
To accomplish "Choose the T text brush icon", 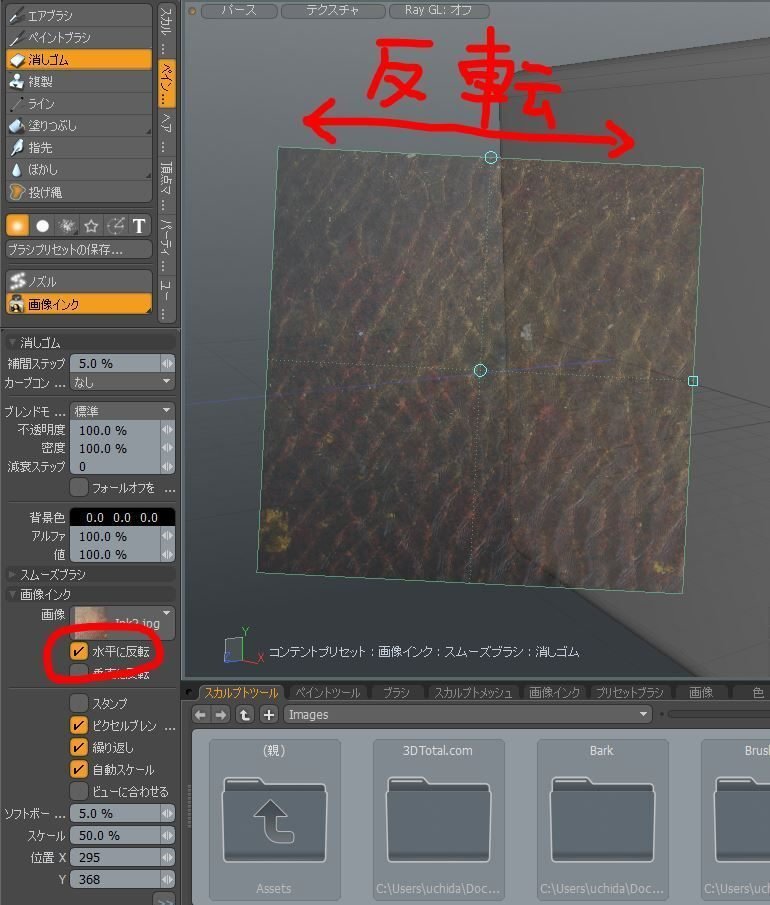I will pos(139,226).
